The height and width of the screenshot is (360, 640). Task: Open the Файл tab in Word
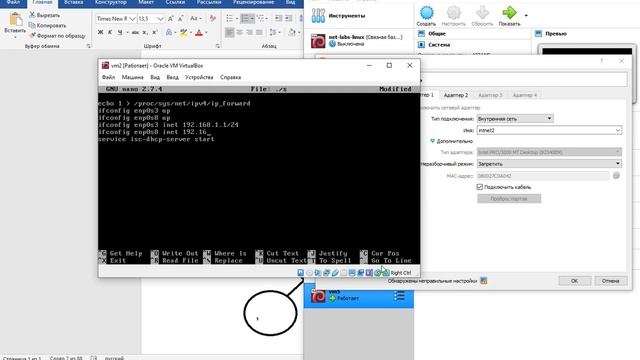(x=13, y=2)
